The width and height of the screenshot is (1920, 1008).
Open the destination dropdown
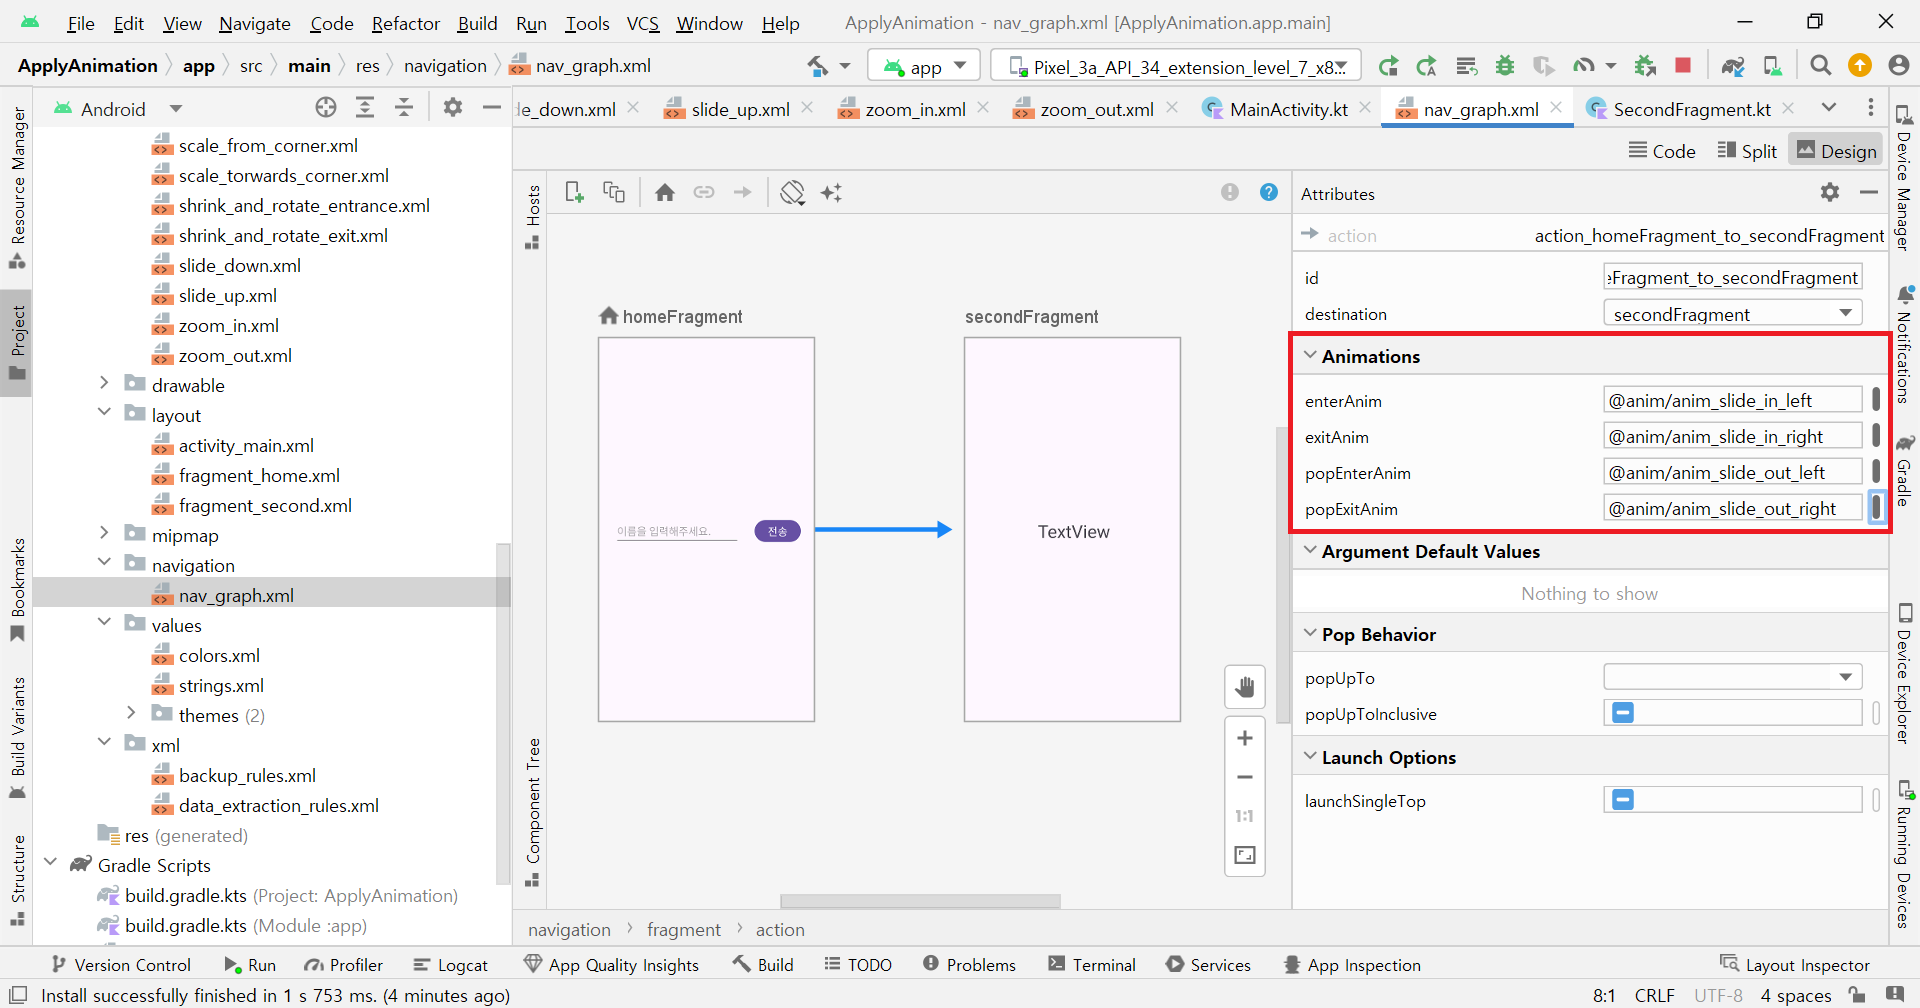[1845, 313]
